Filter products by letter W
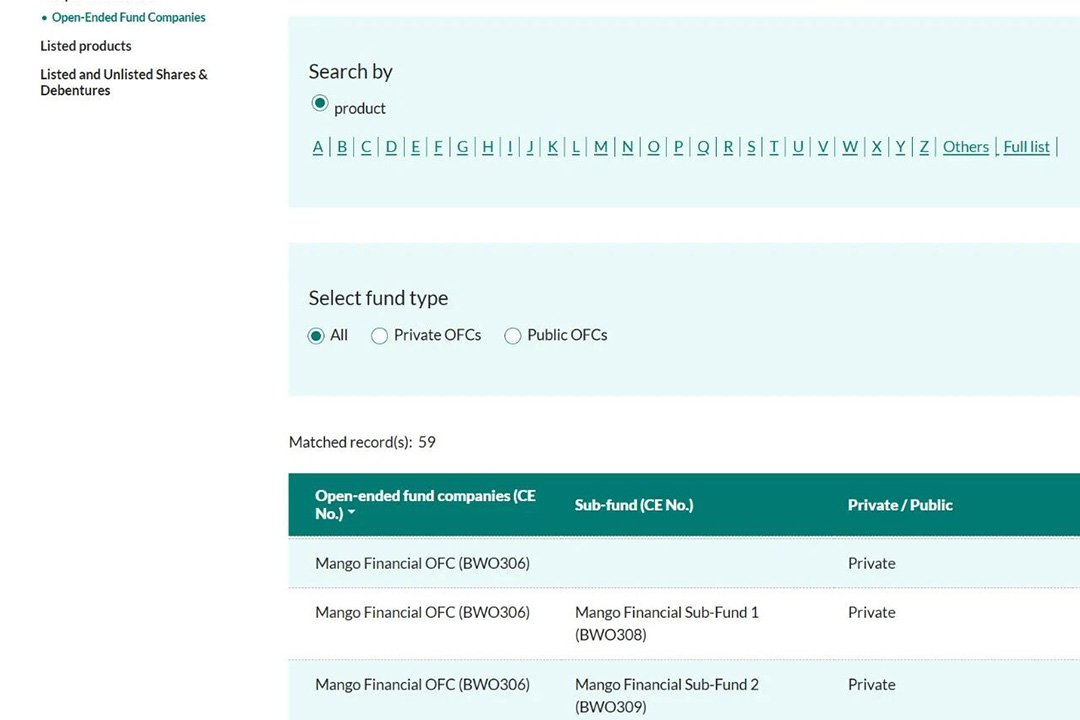This screenshot has width=1080, height=720. 849,147
